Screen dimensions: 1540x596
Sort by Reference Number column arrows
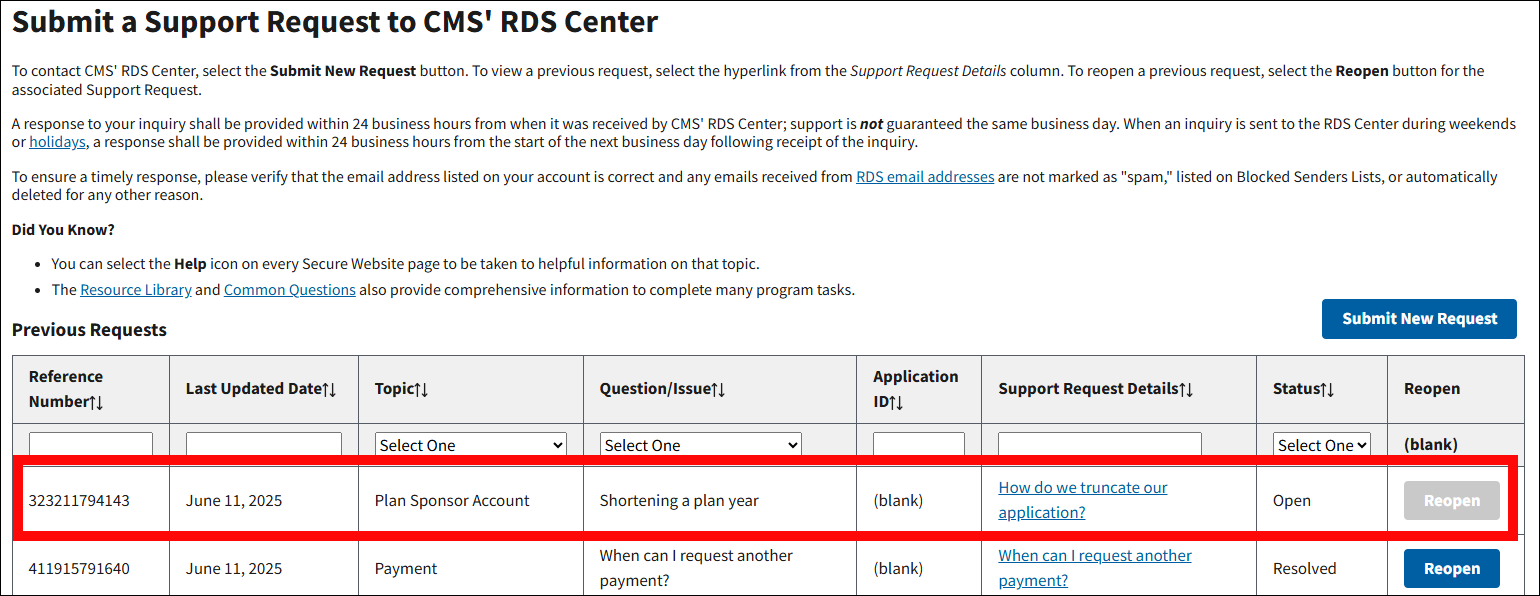click(x=96, y=402)
